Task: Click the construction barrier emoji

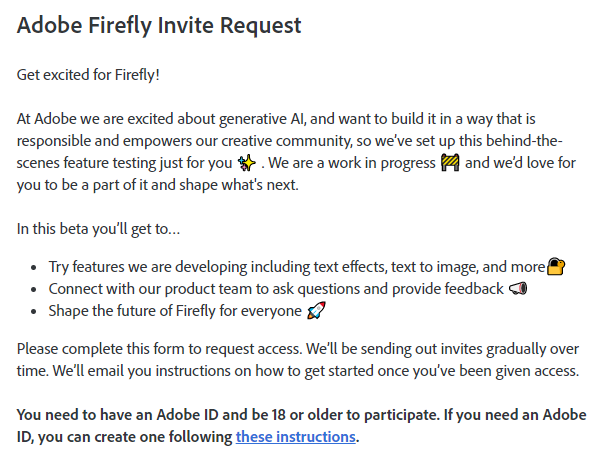Action: pos(450,163)
